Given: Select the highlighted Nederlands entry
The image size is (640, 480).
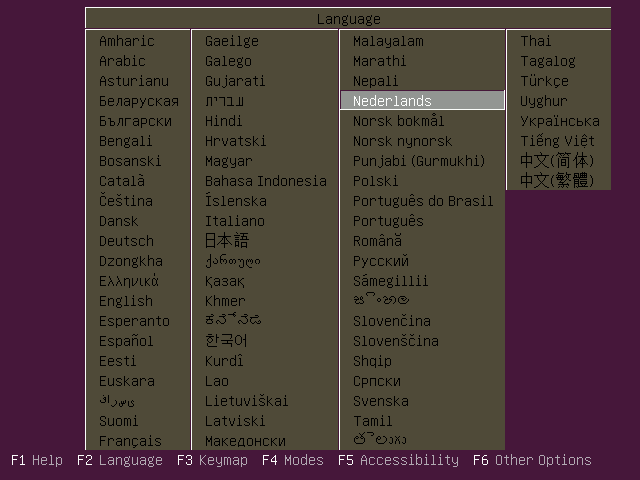Looking at the screenshot, I should pyautogui.click(x=392, y=101).
